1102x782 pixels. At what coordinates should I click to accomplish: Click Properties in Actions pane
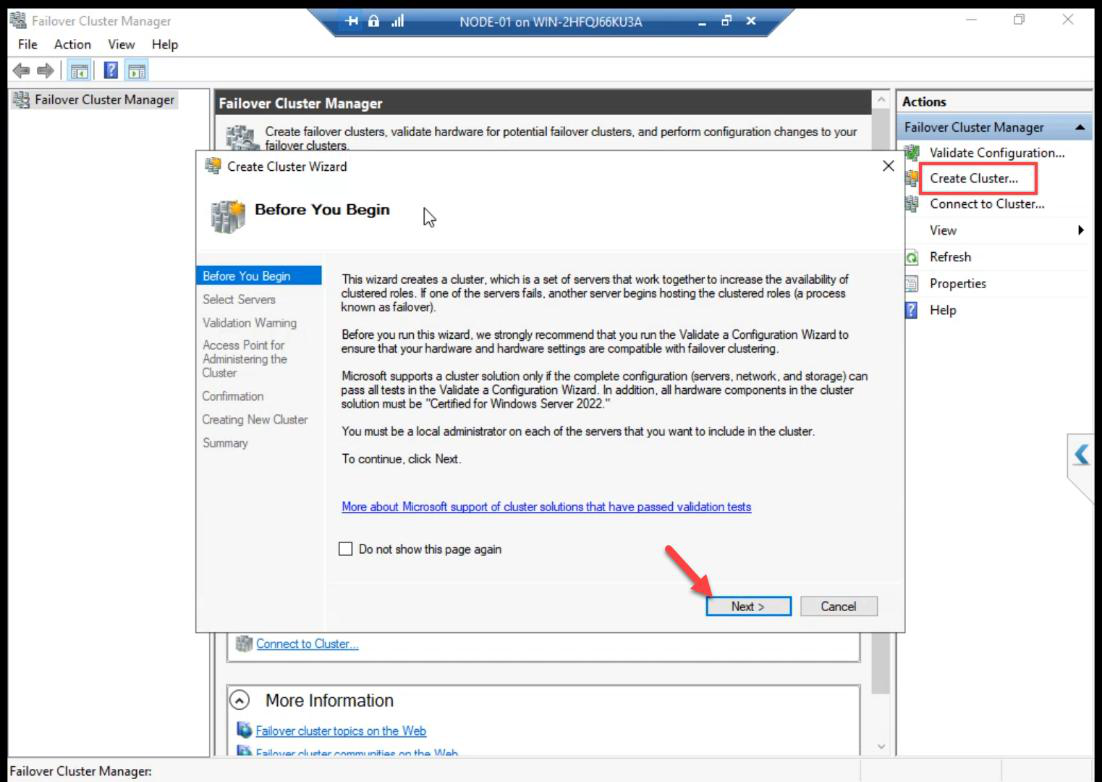tap(957, 284)
